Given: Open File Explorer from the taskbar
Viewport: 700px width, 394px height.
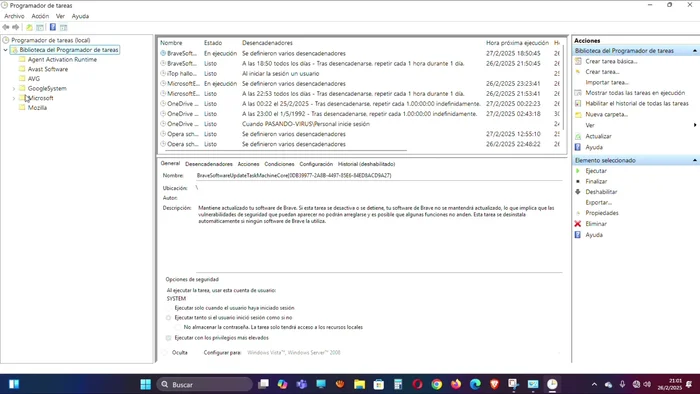Looking at the screenshot, I should point(359,384).
